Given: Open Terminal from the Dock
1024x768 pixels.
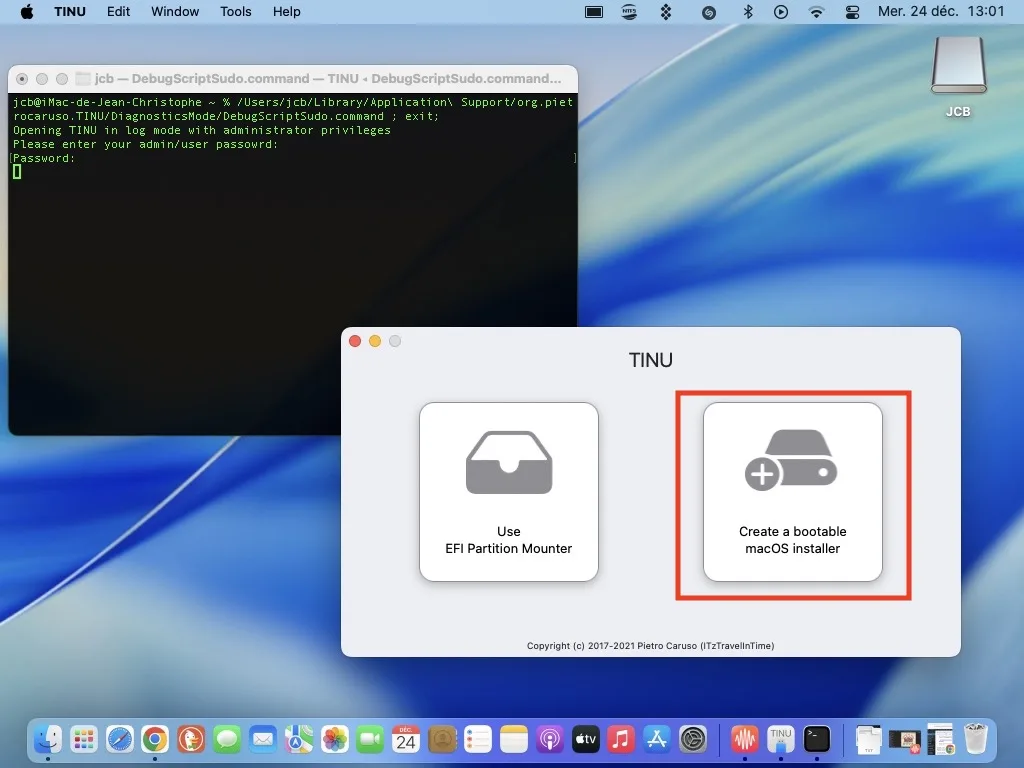Looking at the screenshot, I should click(816, 739).
